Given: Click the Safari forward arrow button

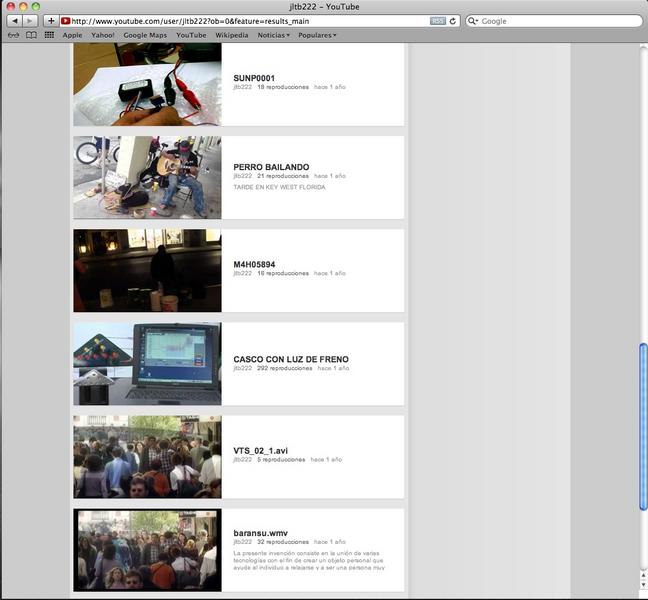Looking at the screenshot, I should point(31,20).
